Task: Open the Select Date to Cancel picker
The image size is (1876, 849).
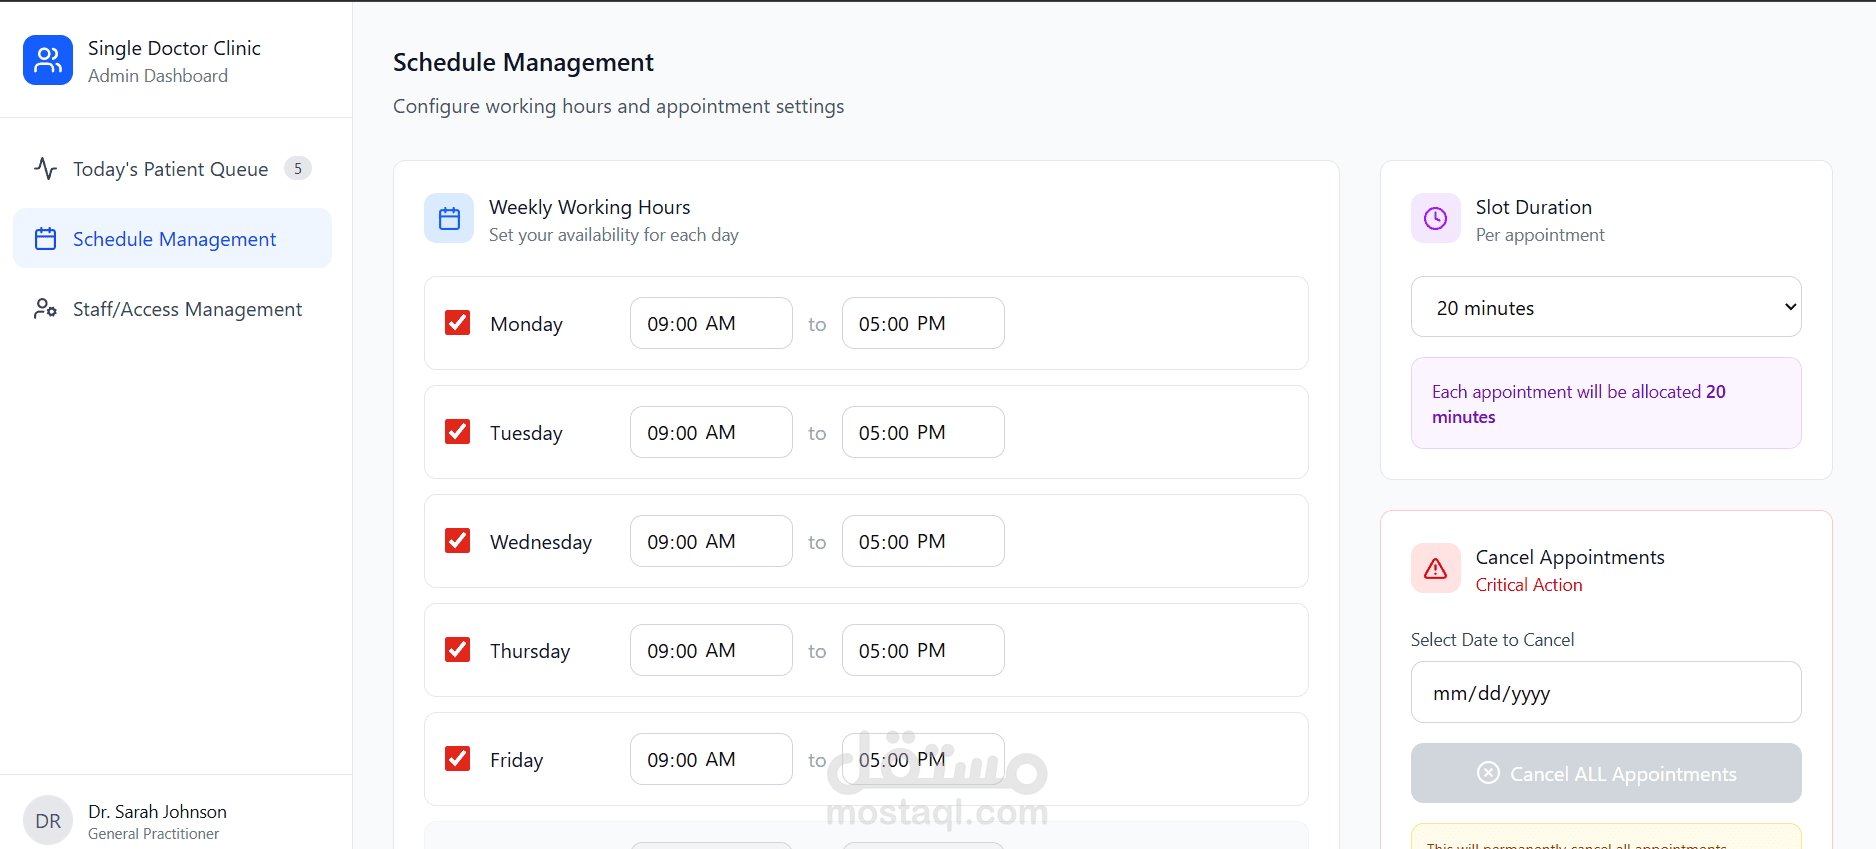Action: click(x=1605, y=692)
